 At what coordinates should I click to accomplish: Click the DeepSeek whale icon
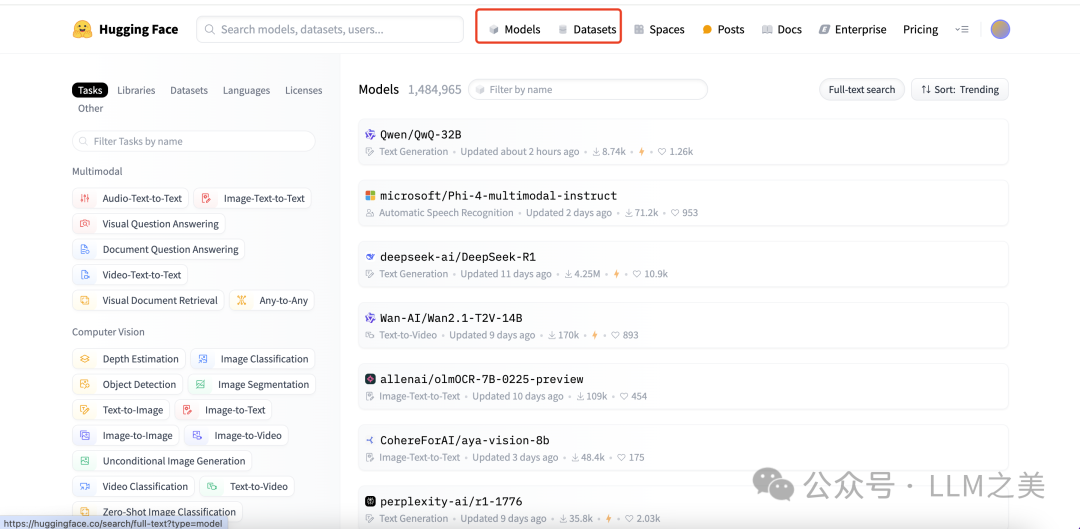[371, 257]
